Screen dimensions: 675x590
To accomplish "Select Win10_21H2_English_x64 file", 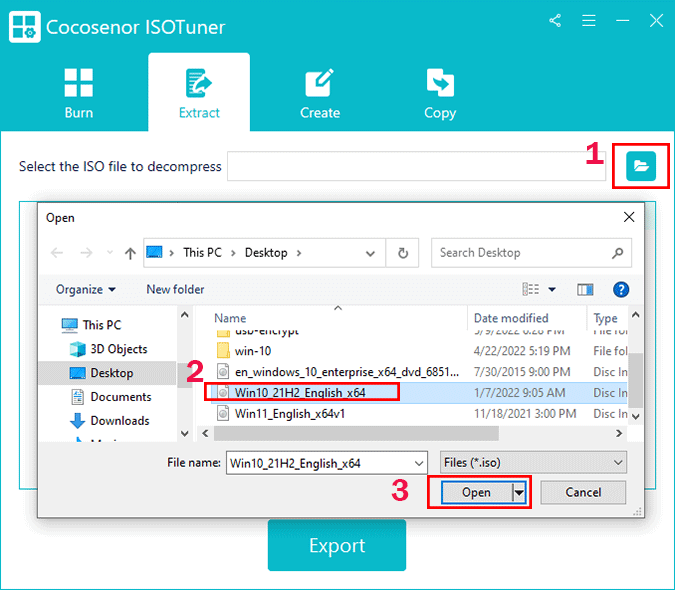I will (x=300, y=393).
